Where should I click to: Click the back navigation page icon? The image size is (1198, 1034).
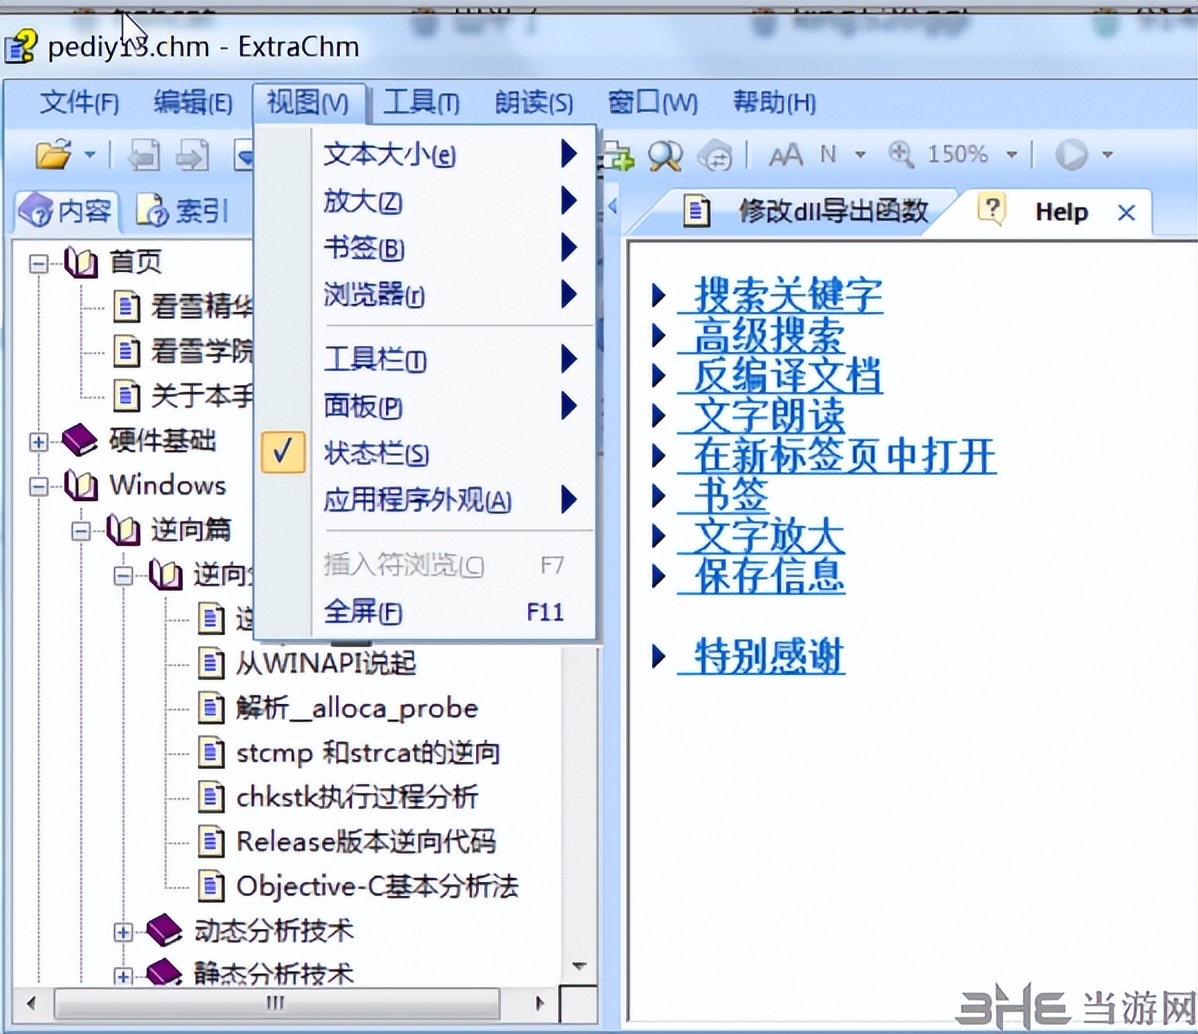click(x=144, y=155)
